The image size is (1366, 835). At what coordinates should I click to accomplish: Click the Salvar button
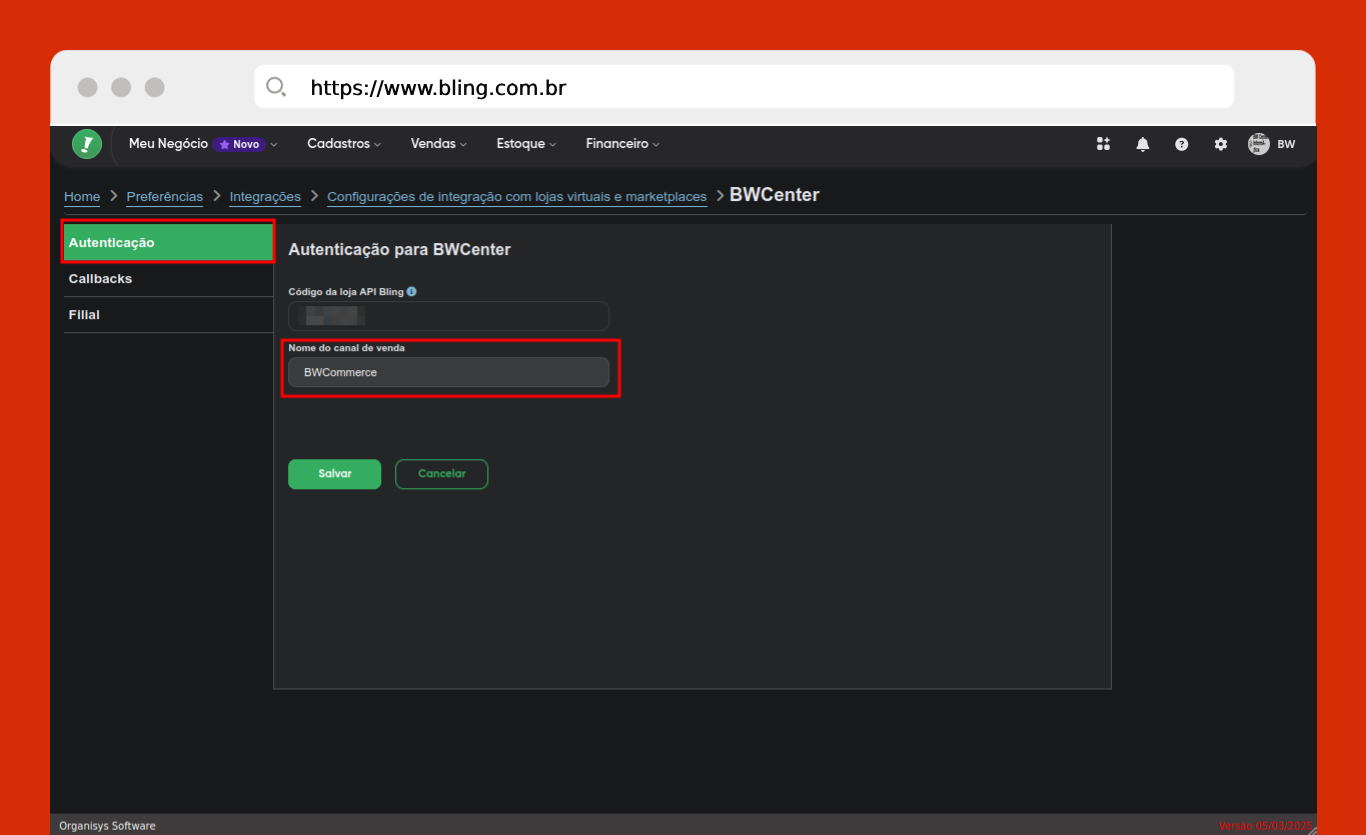pyautogui.click(x=334, y=474)
